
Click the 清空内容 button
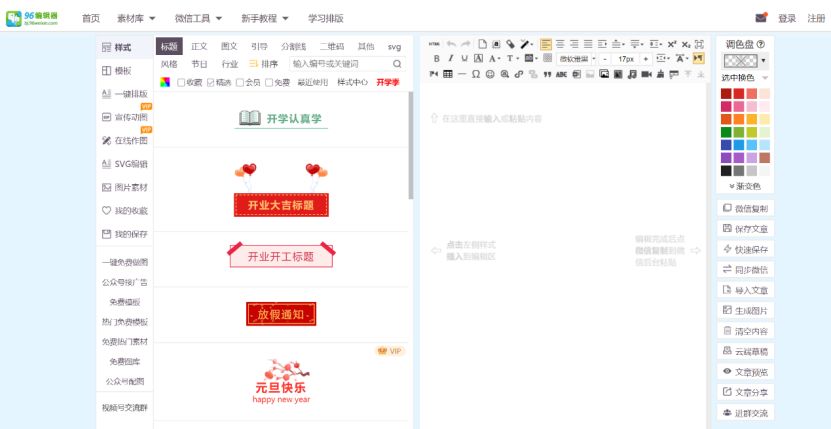(745, 331)
